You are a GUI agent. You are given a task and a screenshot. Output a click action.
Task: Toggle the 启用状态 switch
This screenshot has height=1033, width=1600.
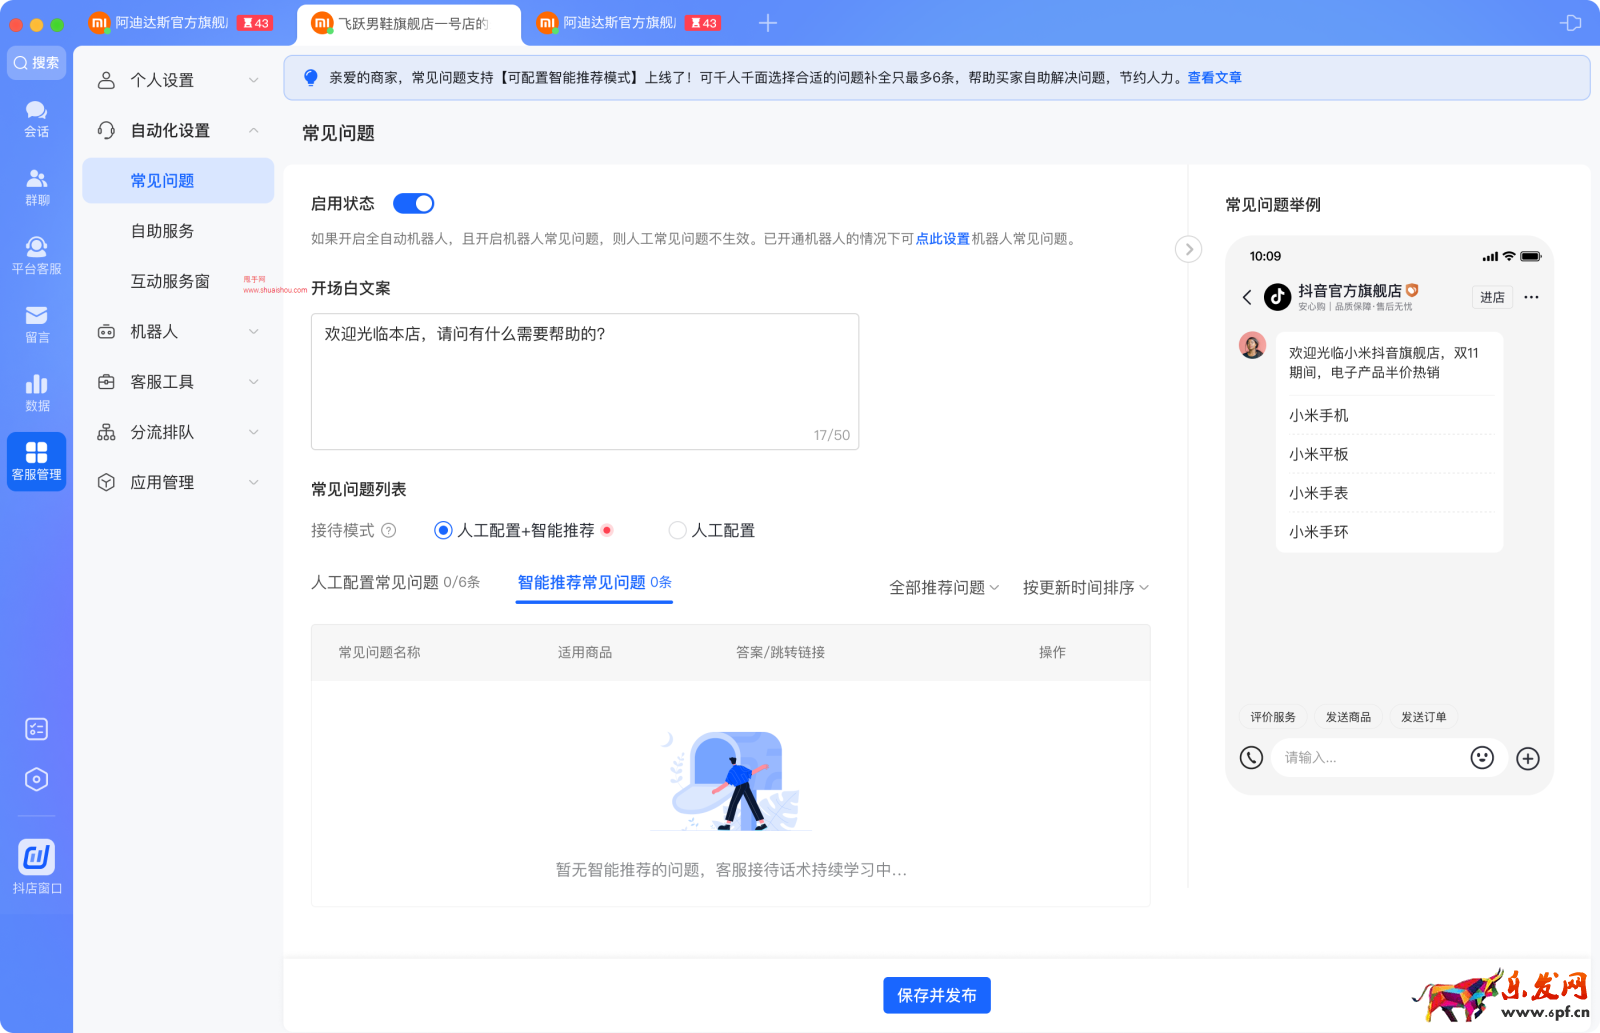[413, 204]
